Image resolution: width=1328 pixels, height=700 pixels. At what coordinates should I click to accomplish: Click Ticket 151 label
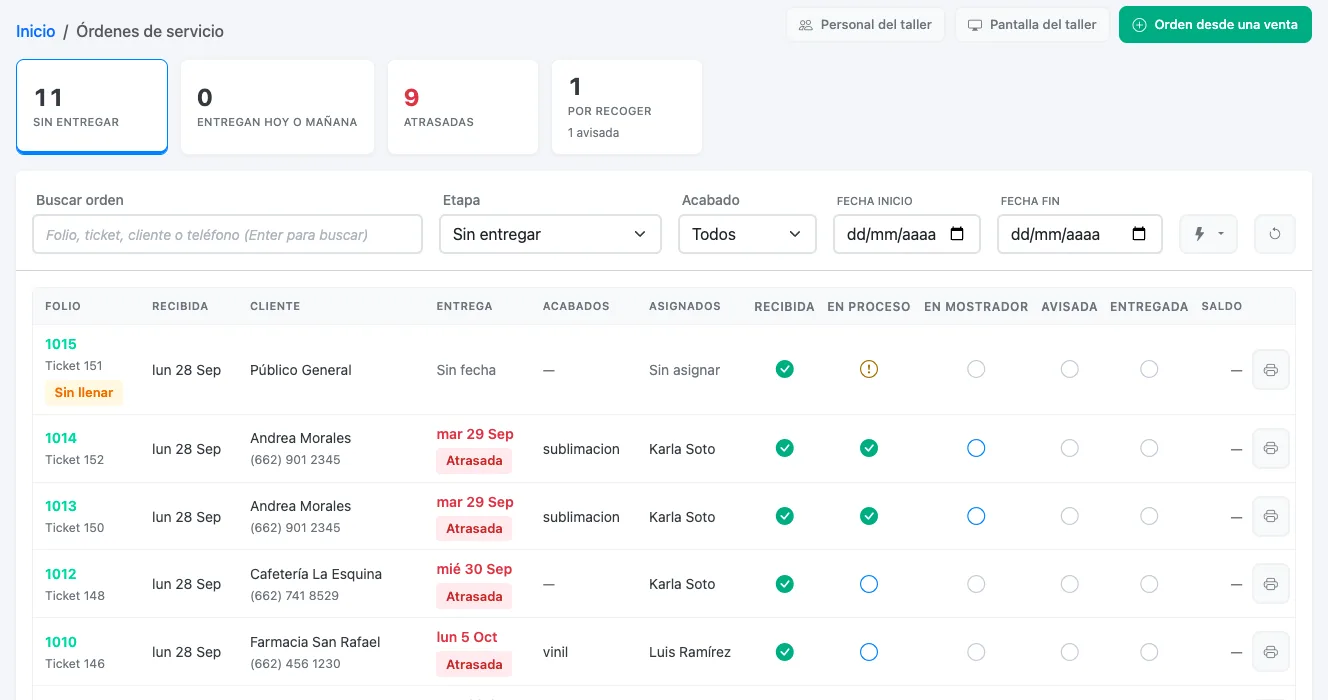tap(74, 366)
